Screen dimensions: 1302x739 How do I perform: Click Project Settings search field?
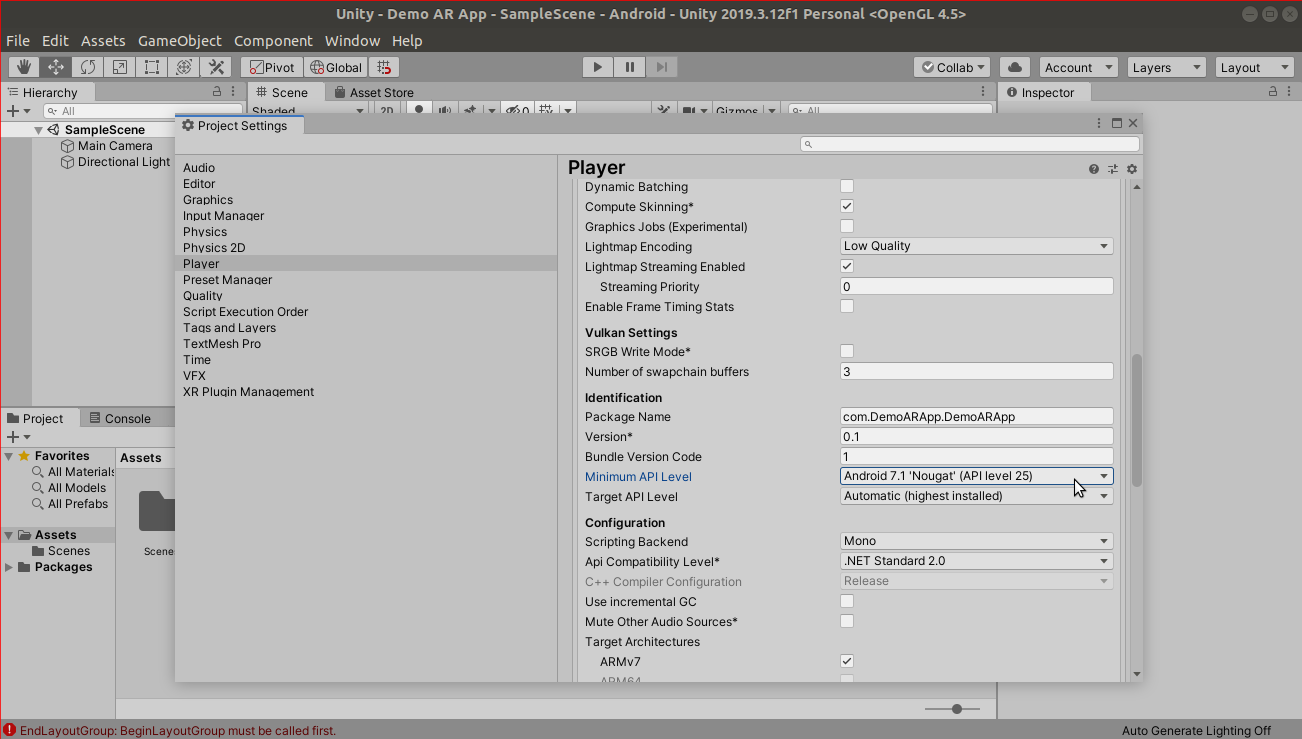tap(970, 145)
